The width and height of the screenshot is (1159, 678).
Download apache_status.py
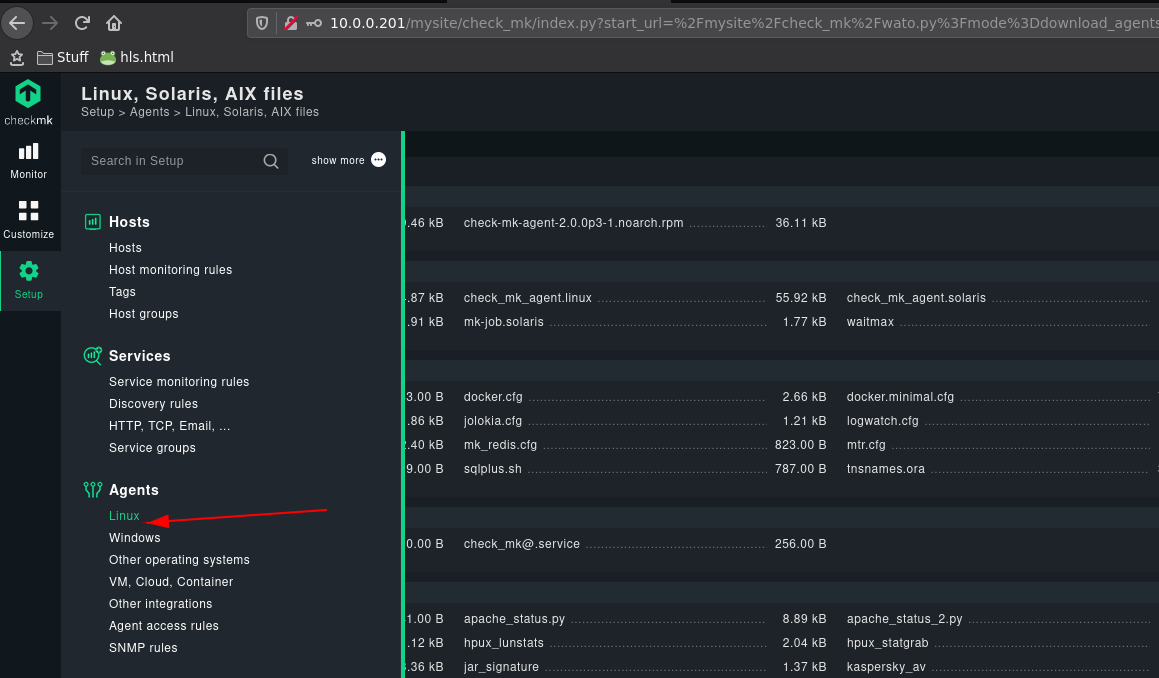click(514, 619)
